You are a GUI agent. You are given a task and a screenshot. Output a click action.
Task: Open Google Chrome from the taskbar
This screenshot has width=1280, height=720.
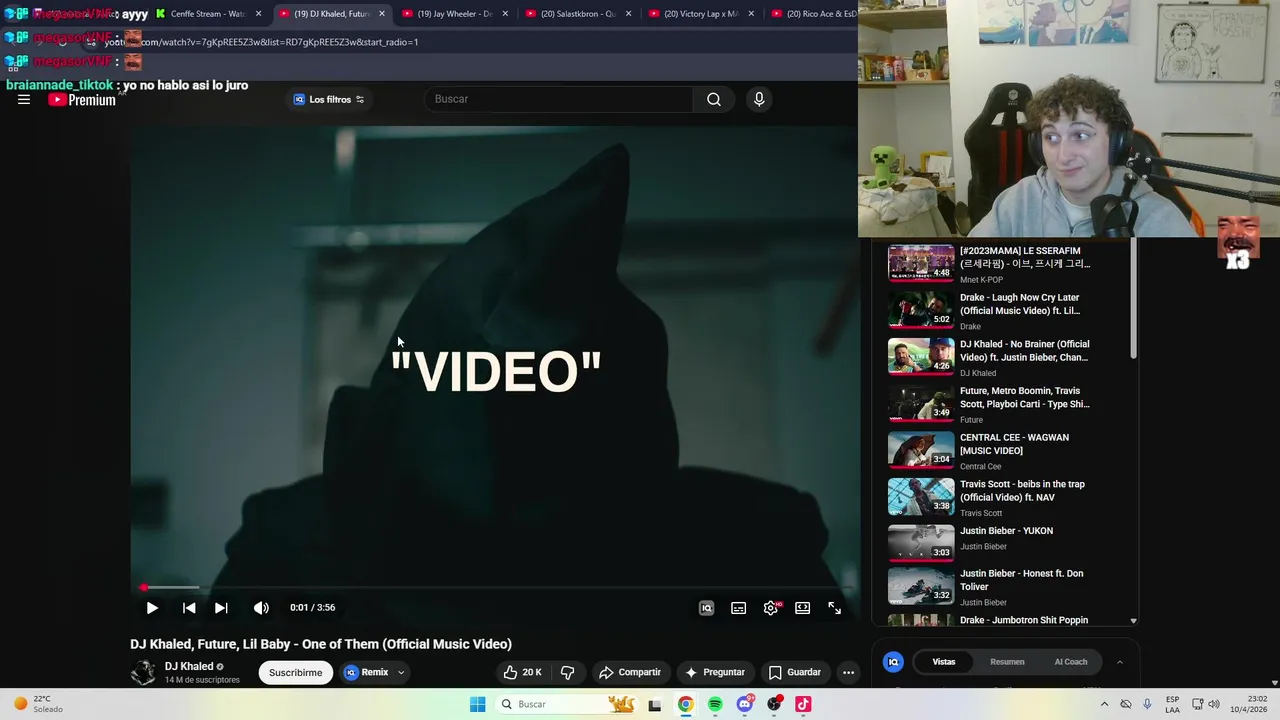tap(685, 704)
